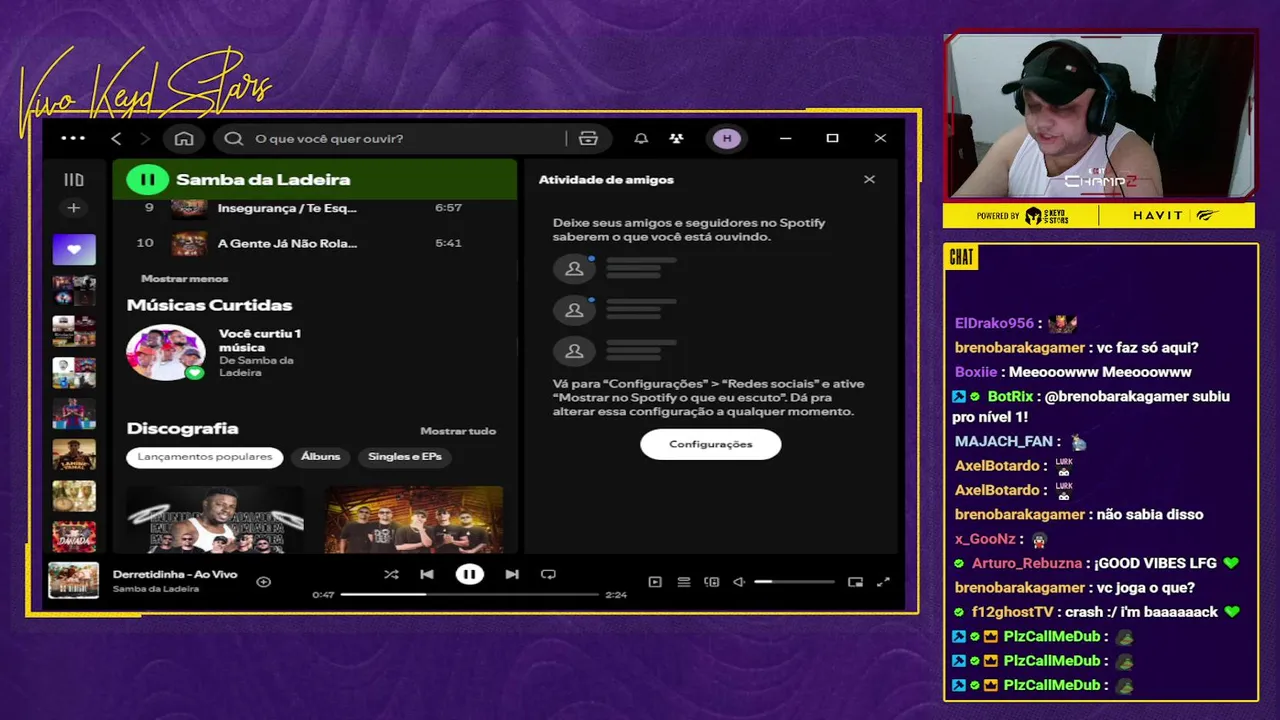Image resolution: width=1280 pixels, height=720 pixels.
Task: Open second discography album cover
Action: [414, 520]
